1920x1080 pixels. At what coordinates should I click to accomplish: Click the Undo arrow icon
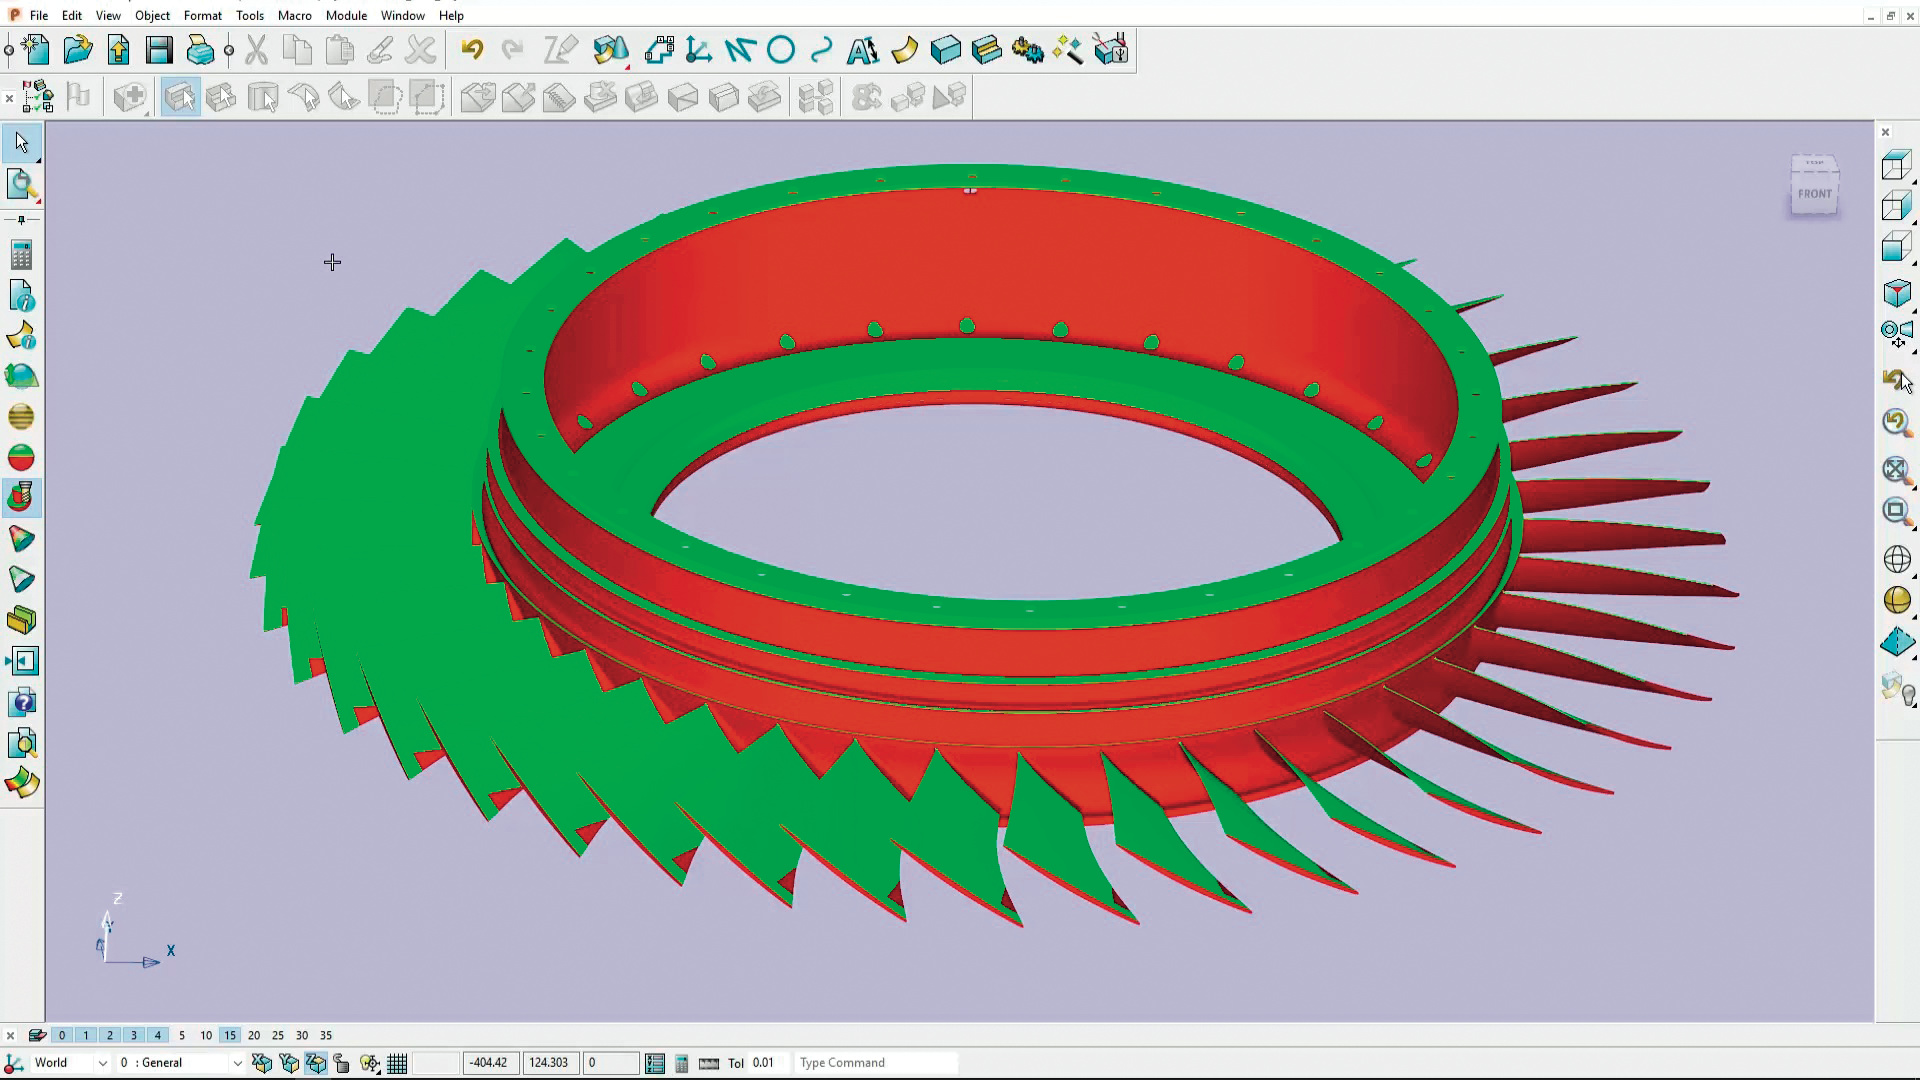click(472, 50)
